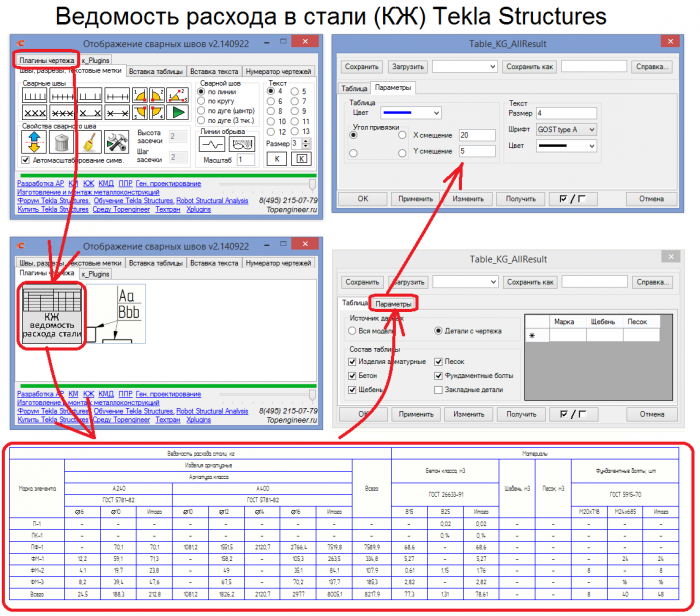Open the table Цвет blue line dropdown

[x=411, y=113]
